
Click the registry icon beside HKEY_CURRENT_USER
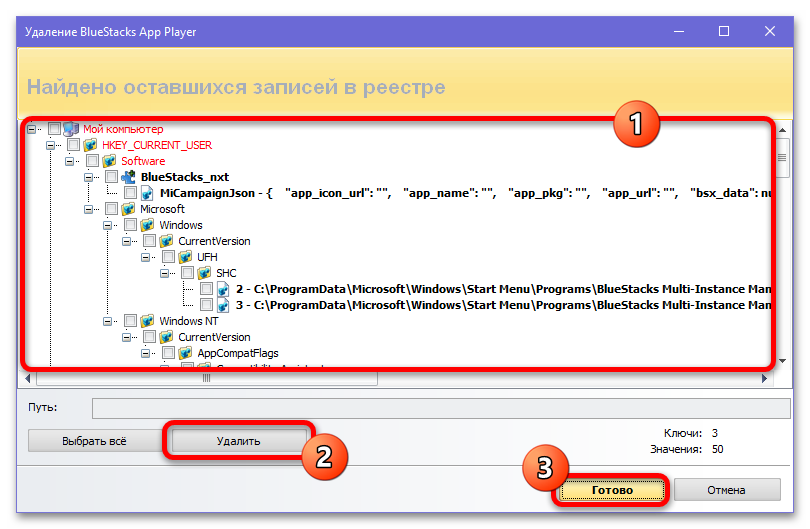pyautogui.click(x=90, y=145)
